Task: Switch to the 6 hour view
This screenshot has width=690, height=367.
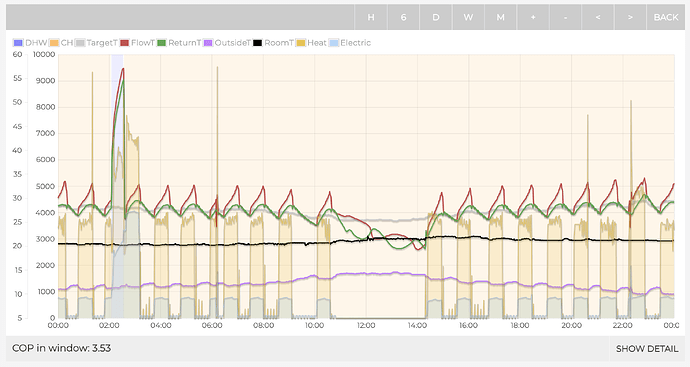Action: (404, 17)
